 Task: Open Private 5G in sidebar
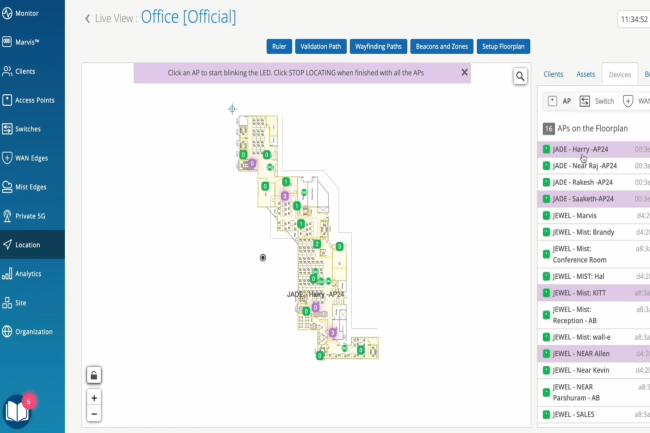point(32,216)
